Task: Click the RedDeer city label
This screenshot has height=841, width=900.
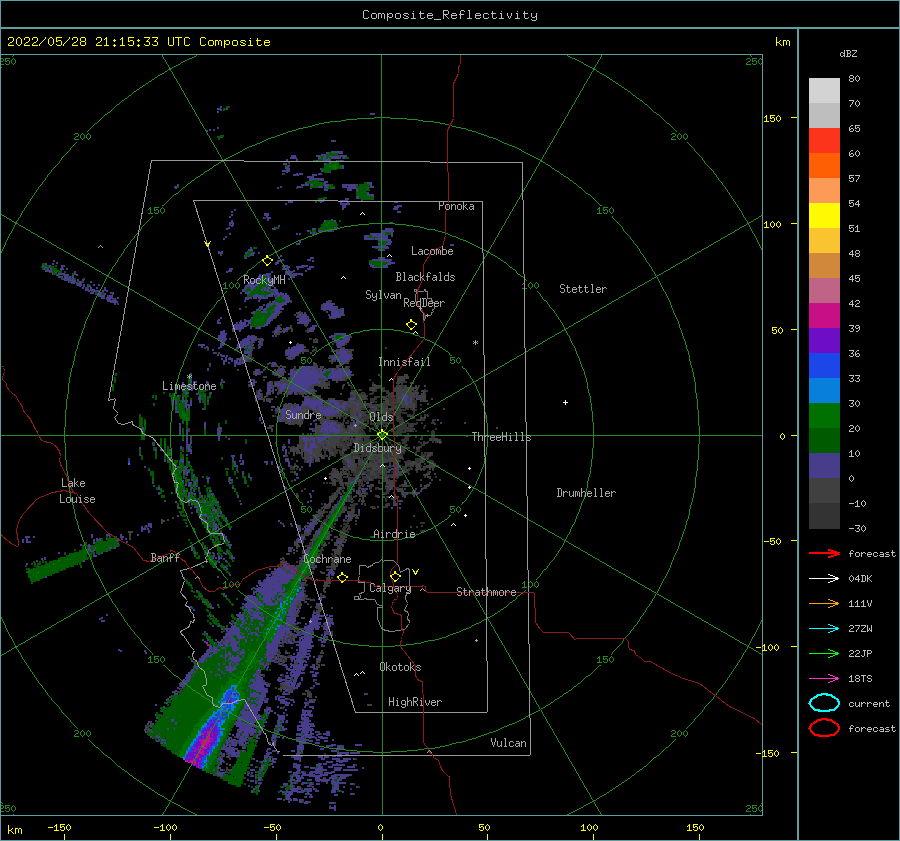Action: [x=424, y=303]
